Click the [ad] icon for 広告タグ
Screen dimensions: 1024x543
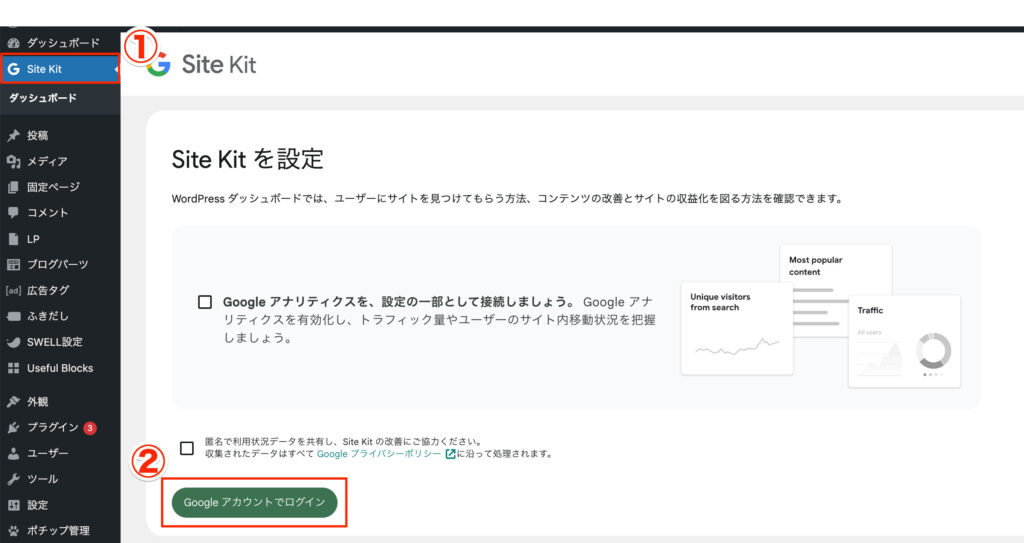(x=13, y=291)
